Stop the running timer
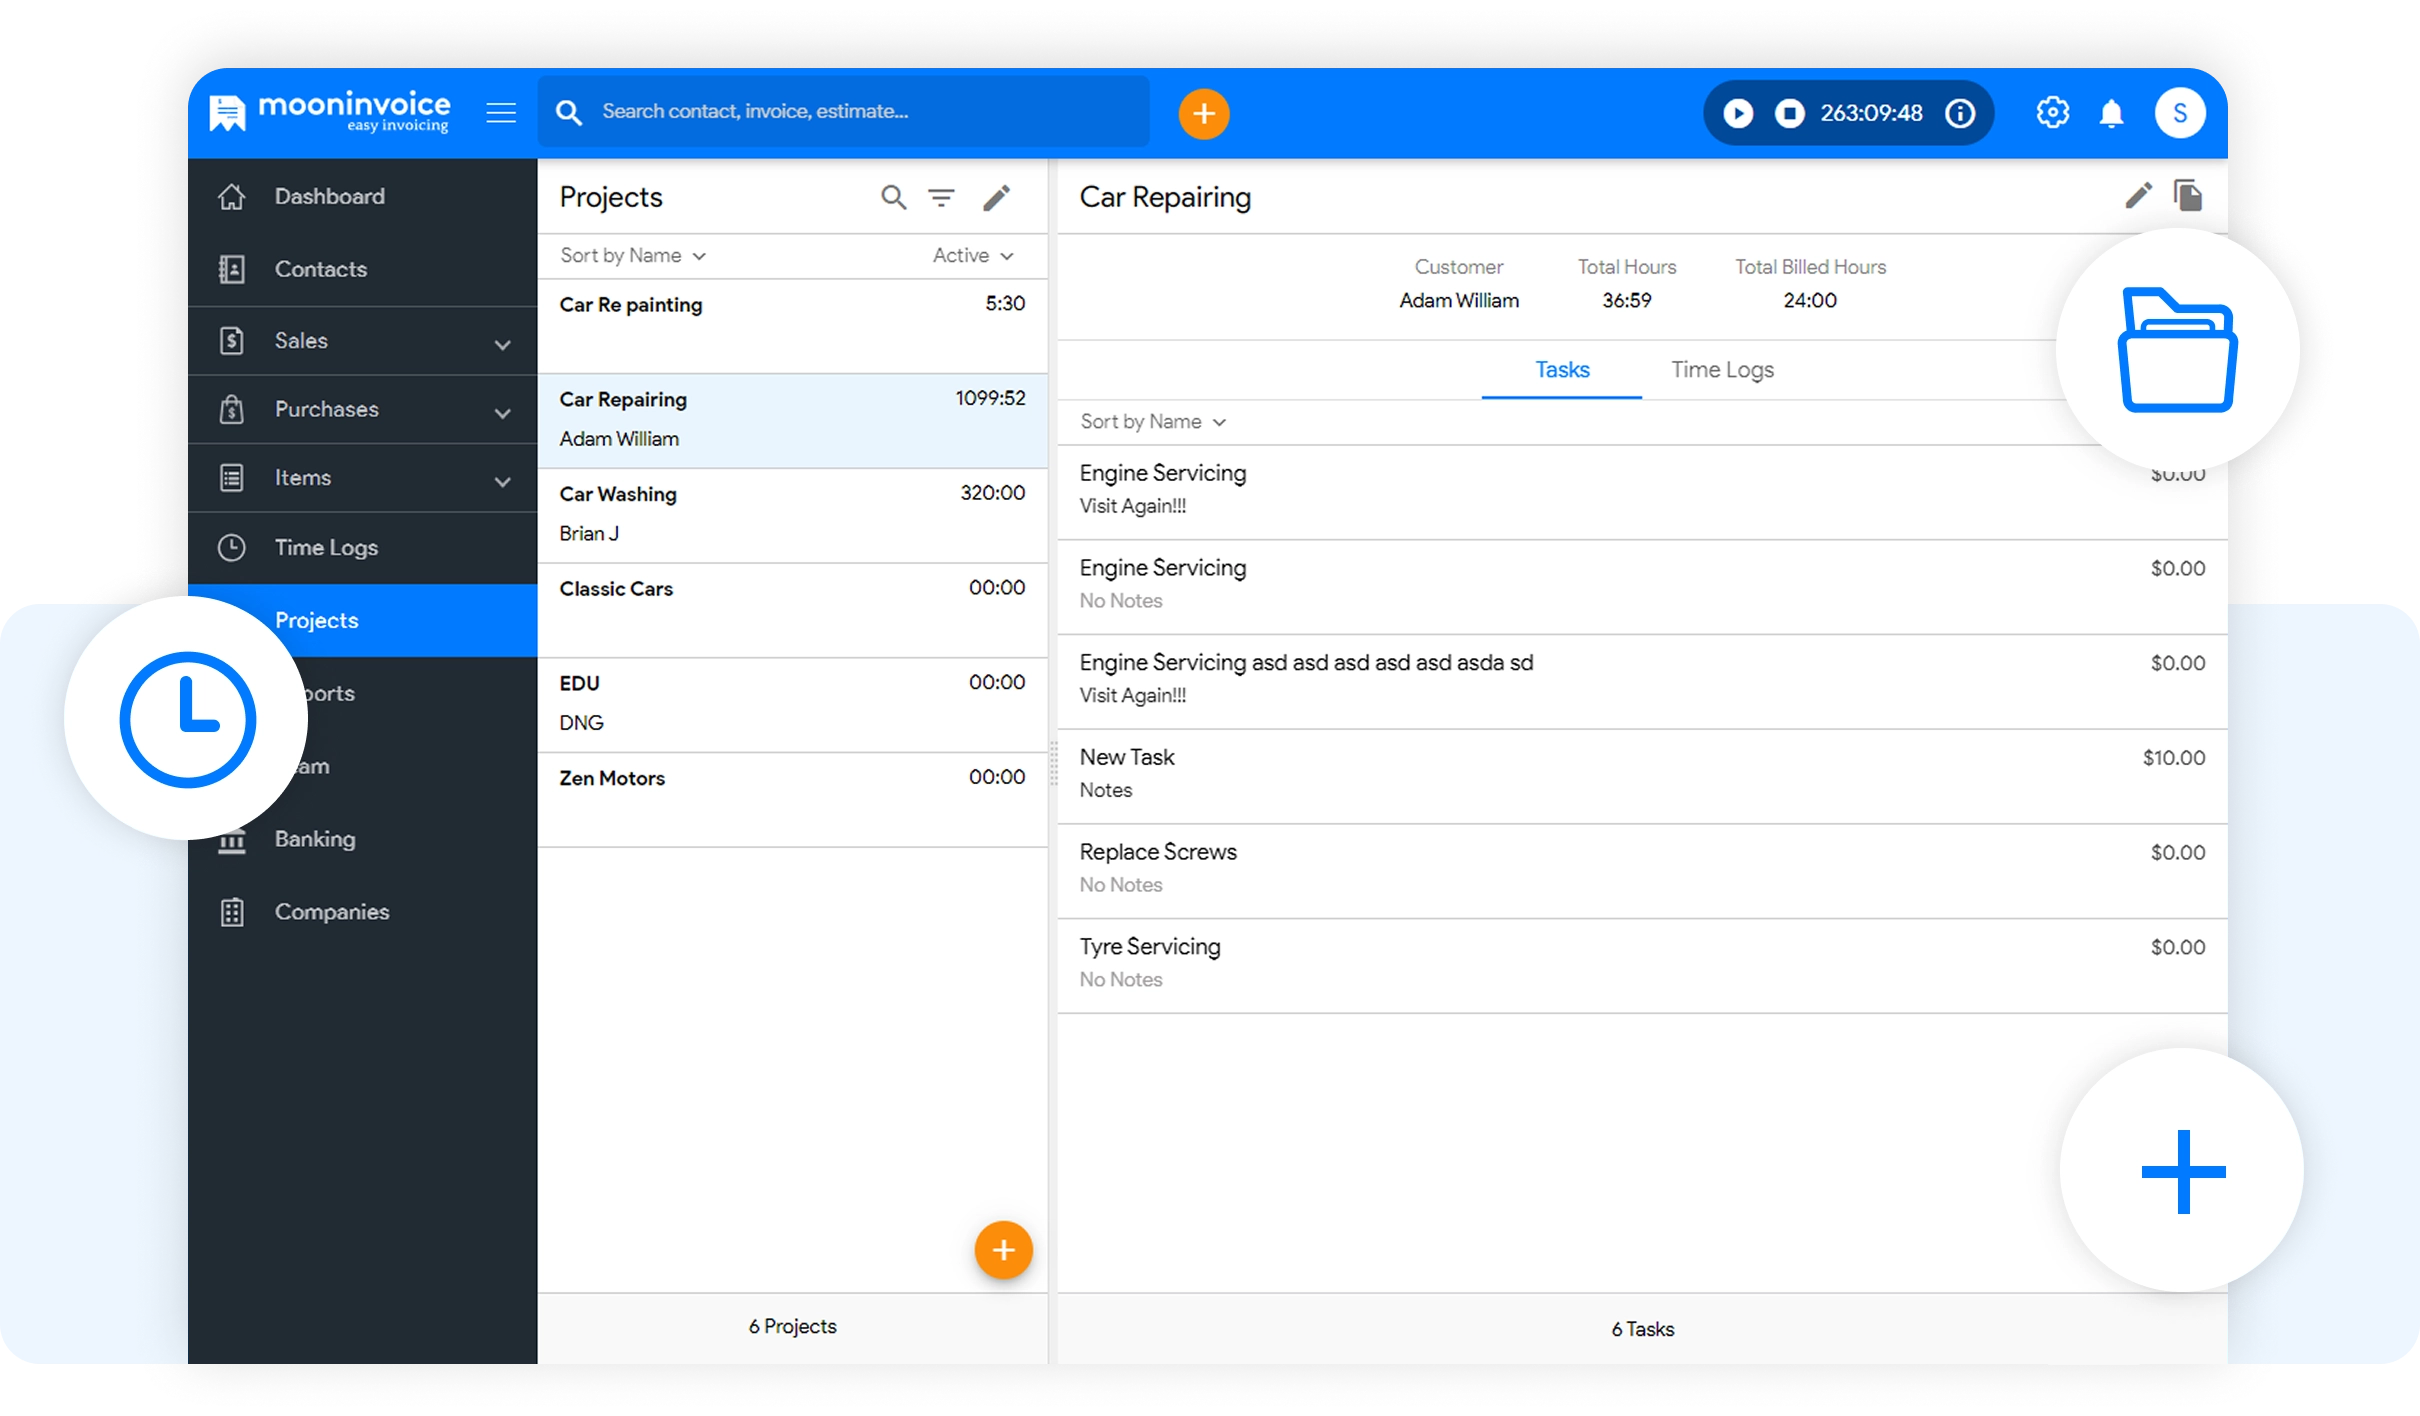 (x=1789, y=113)
